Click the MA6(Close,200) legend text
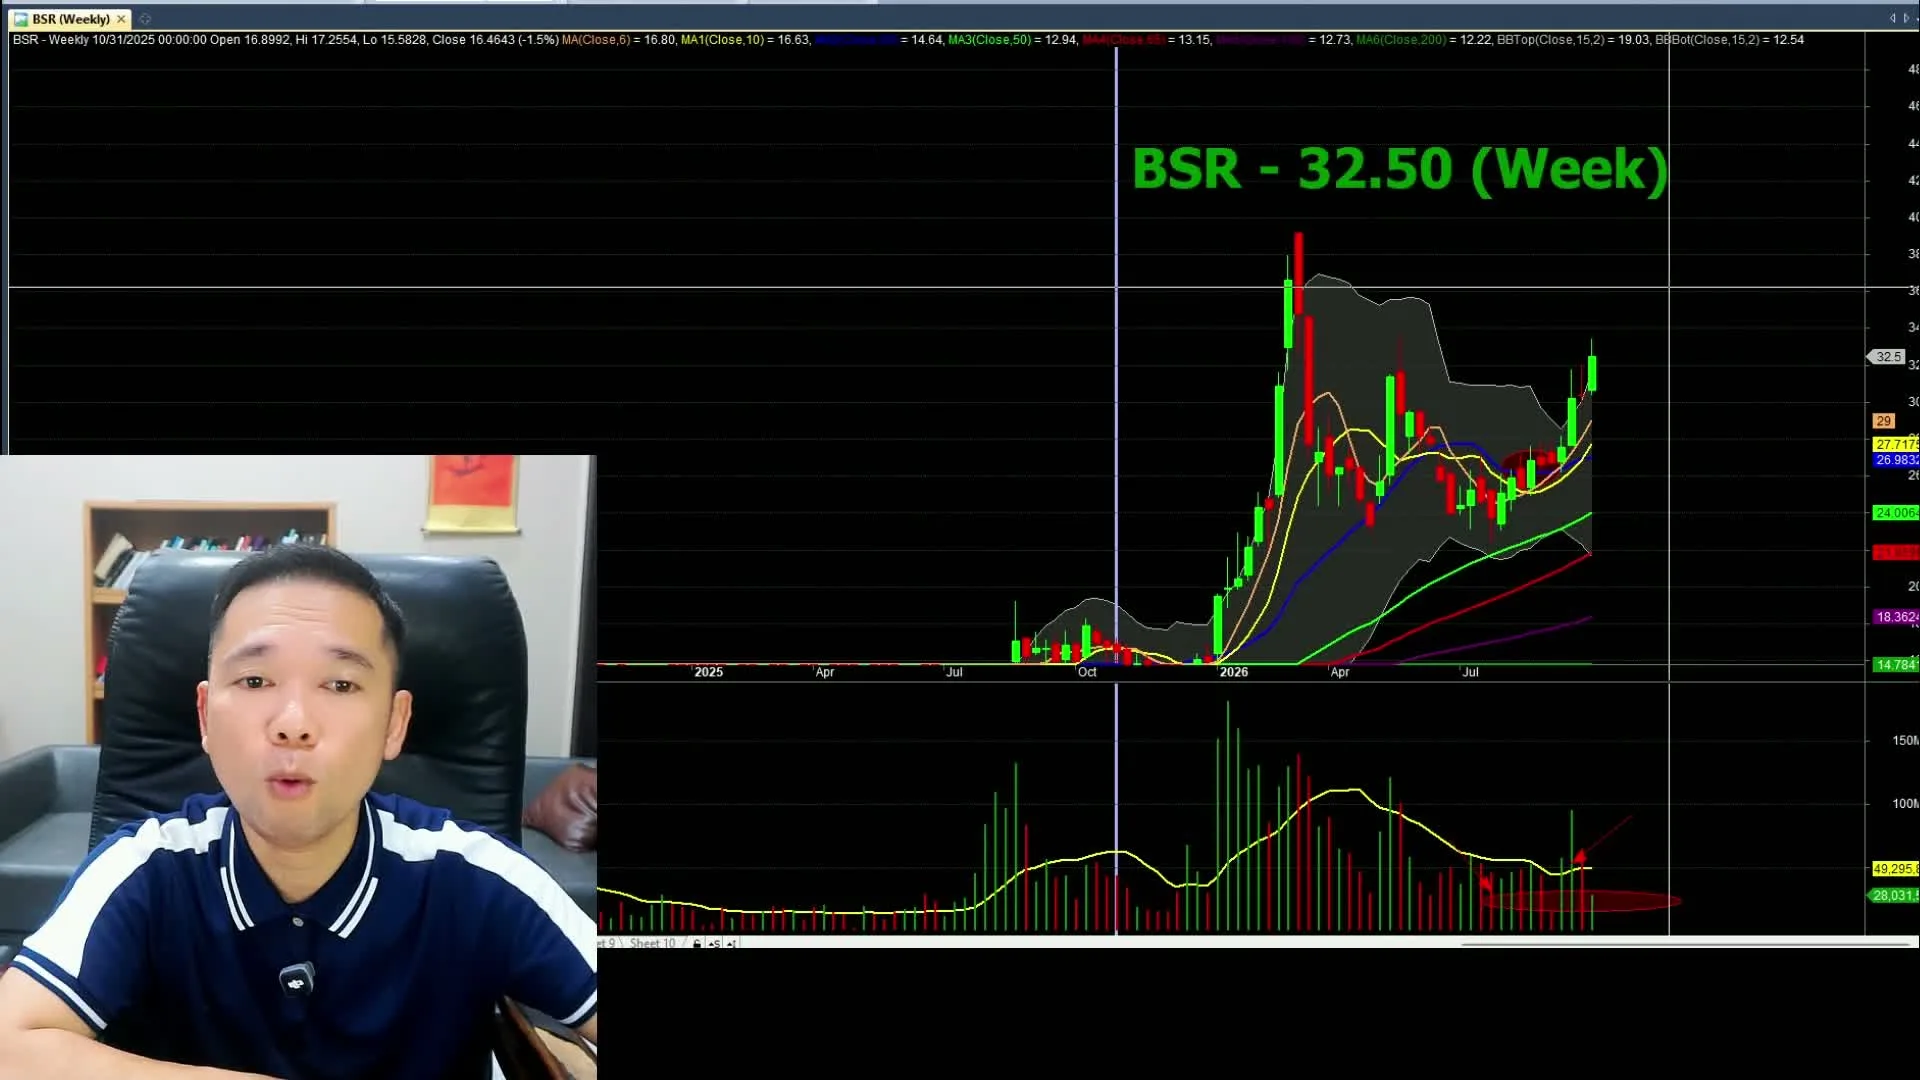The height and width of the screenshot is (1080, 1920). [x=1401, y=40]
